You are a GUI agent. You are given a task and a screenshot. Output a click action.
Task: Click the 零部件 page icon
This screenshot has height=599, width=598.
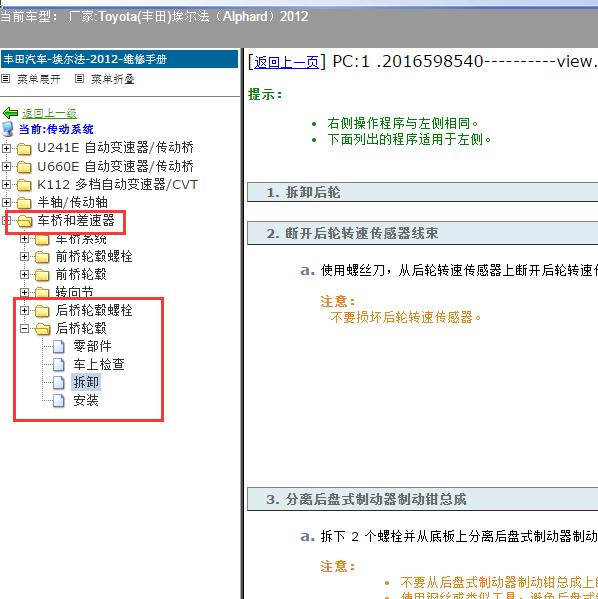pos(58,346)
